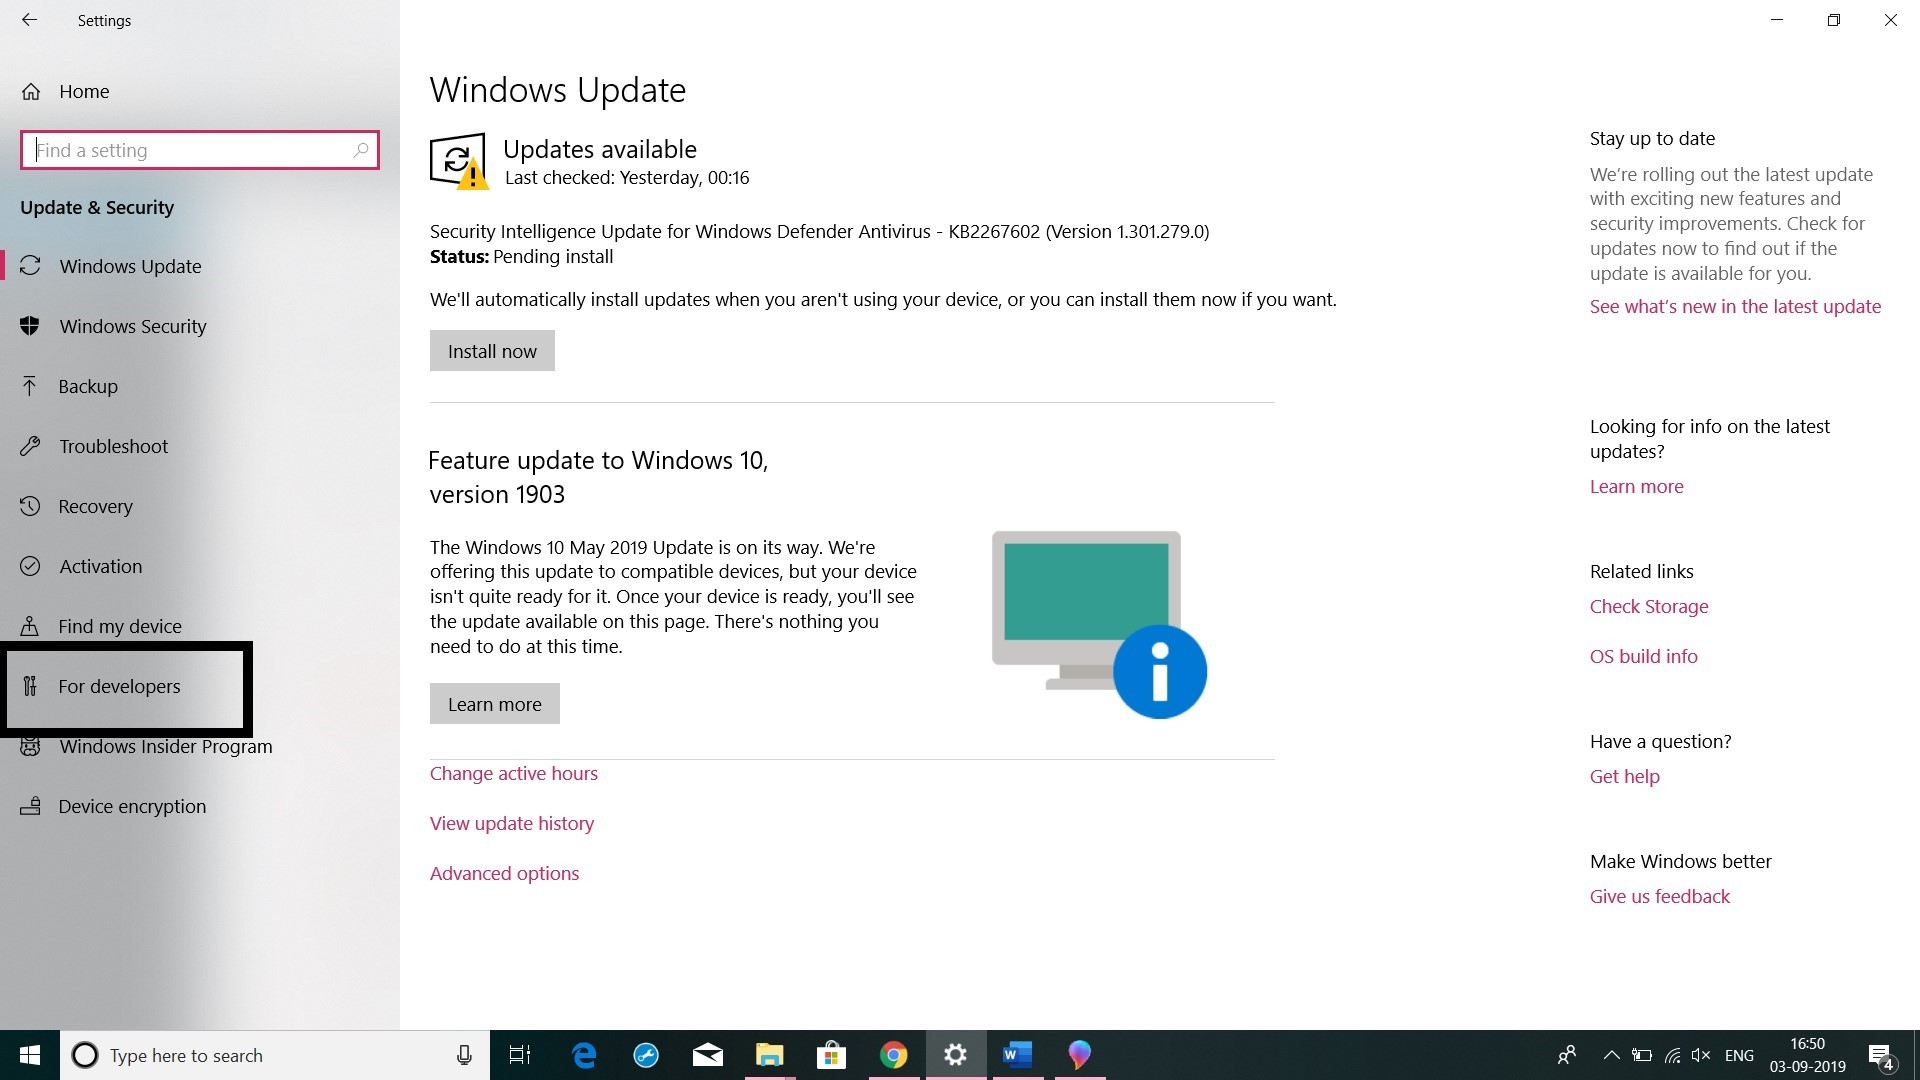The width and height of the screenshot is (1920, 1080).
Task: View update history link
Action: (x=512, y=823)
